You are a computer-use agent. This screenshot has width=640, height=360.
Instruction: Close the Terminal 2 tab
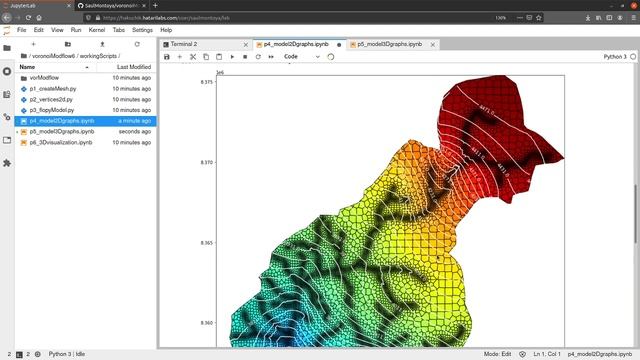pyautogui.click(x=246, y=44)
